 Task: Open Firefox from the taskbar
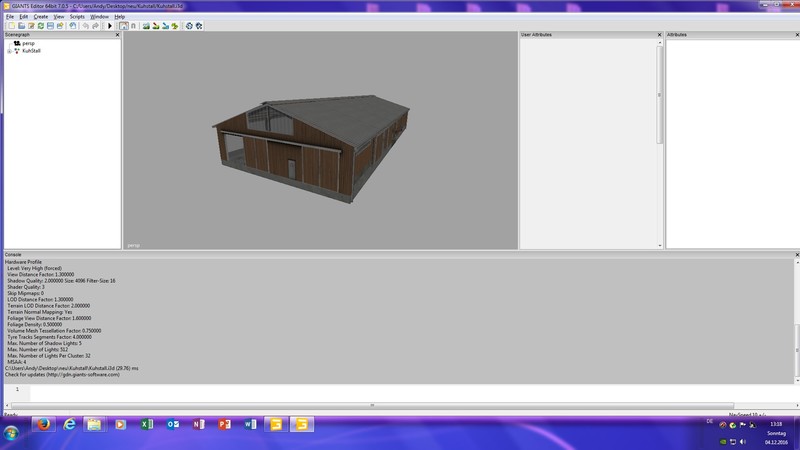43,425
